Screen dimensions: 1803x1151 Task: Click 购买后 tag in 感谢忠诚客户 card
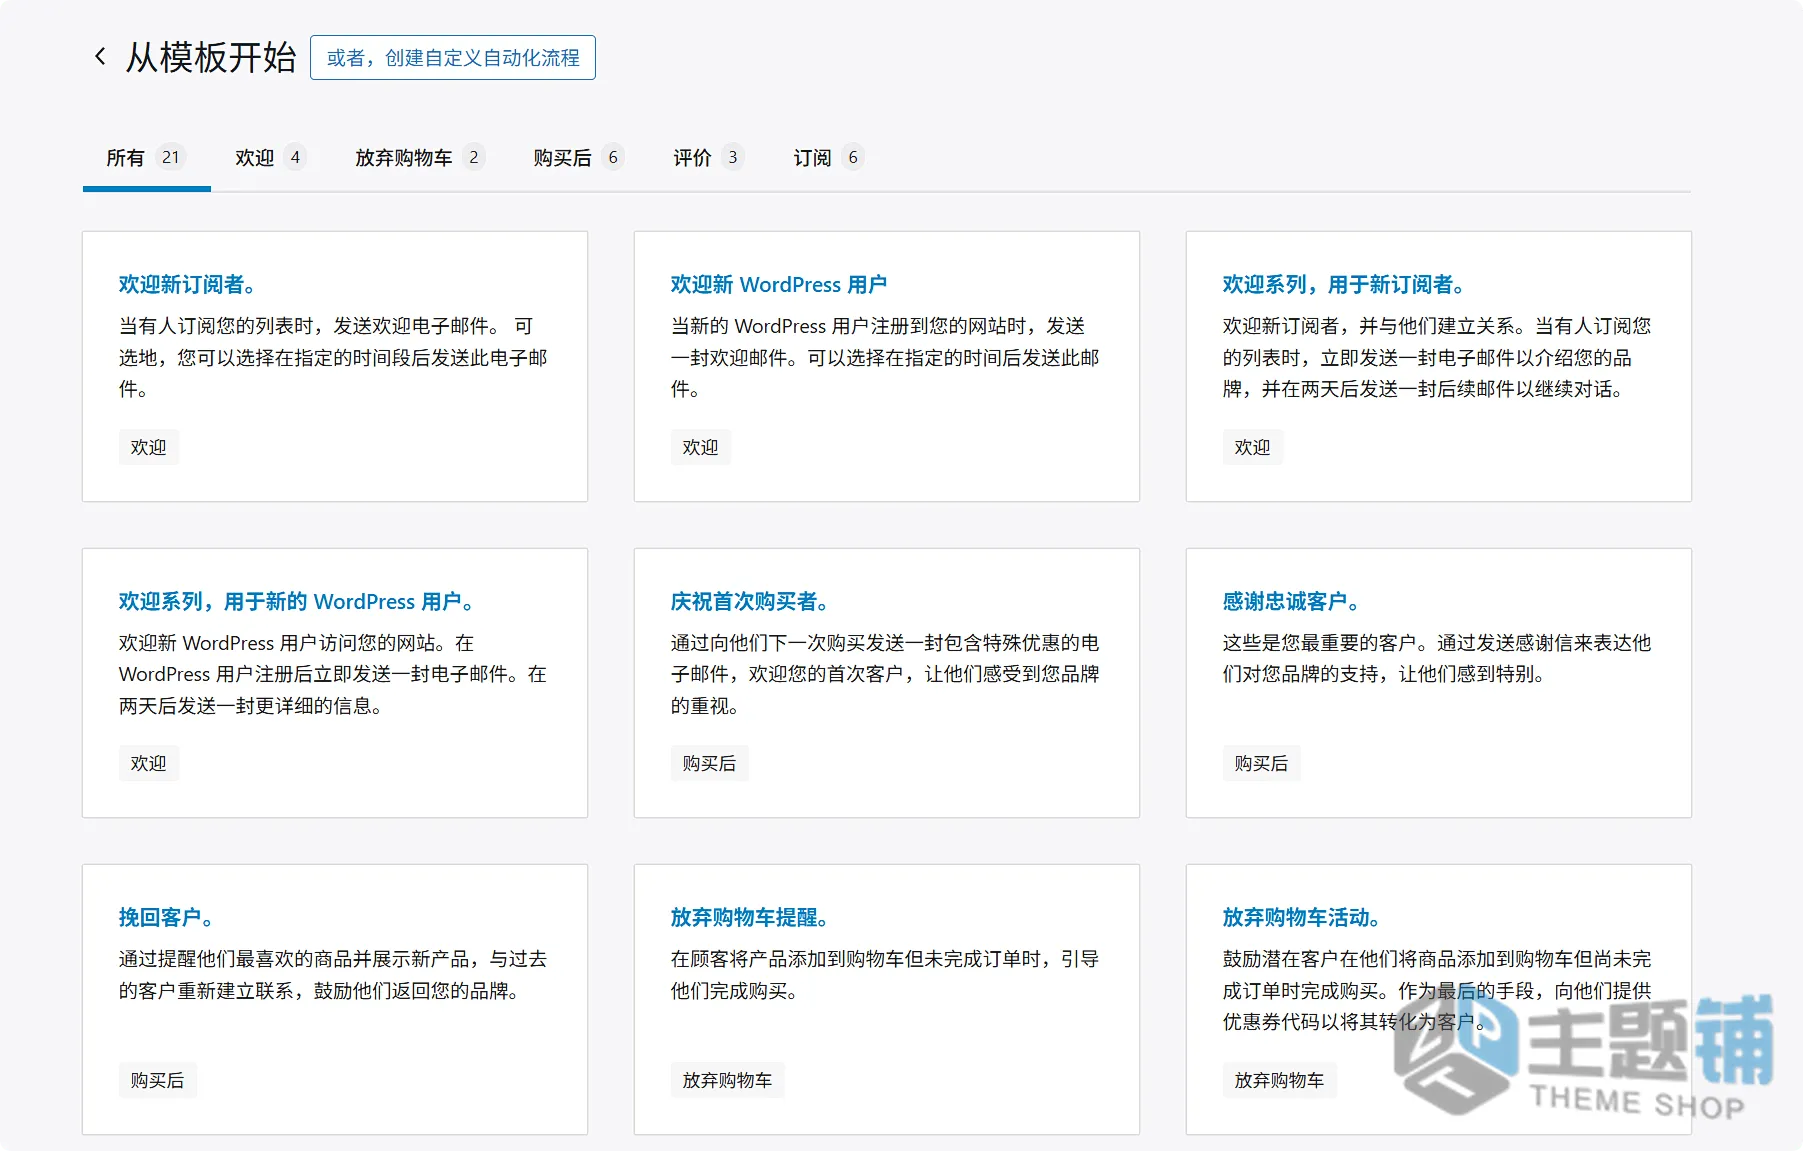[1262, 763]
